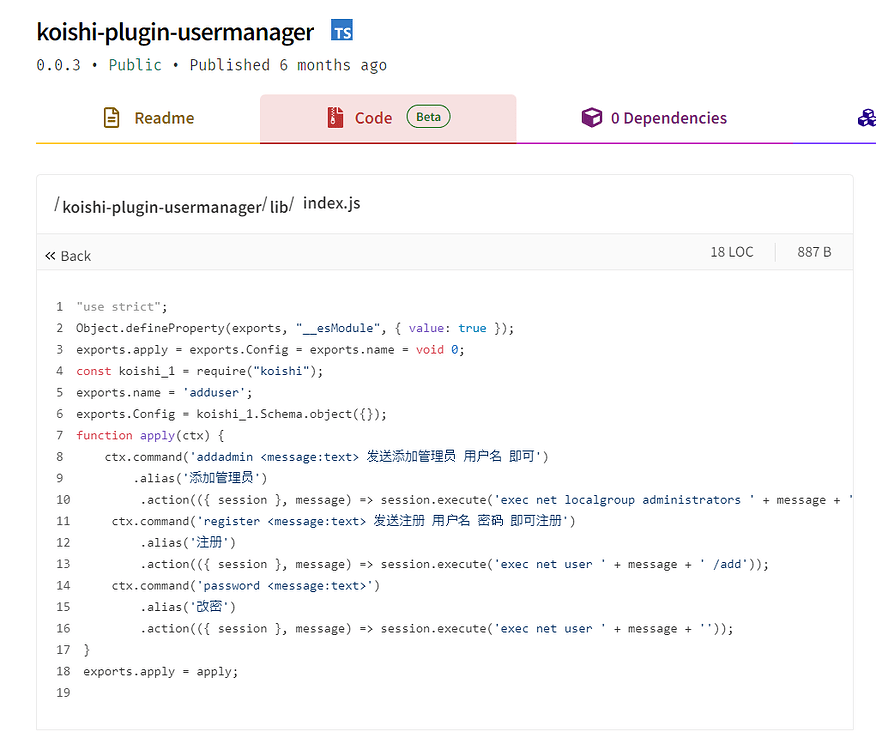Click line 4 require("koishi") statement
This screenshot has height=750, width=876.
199,371
